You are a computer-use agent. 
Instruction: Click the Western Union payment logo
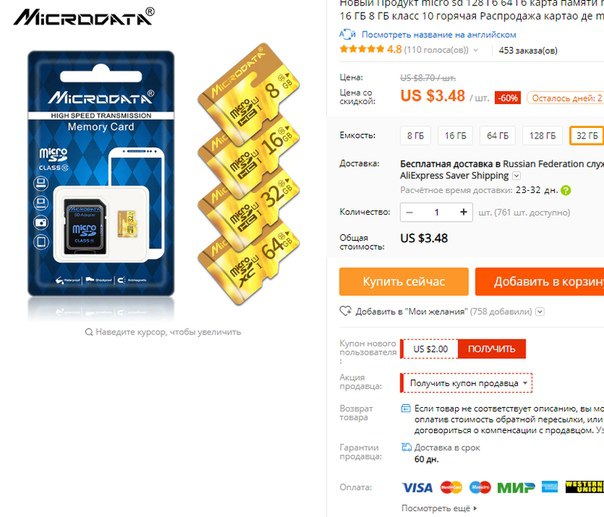pyautogui.click(x=584, y=487)
